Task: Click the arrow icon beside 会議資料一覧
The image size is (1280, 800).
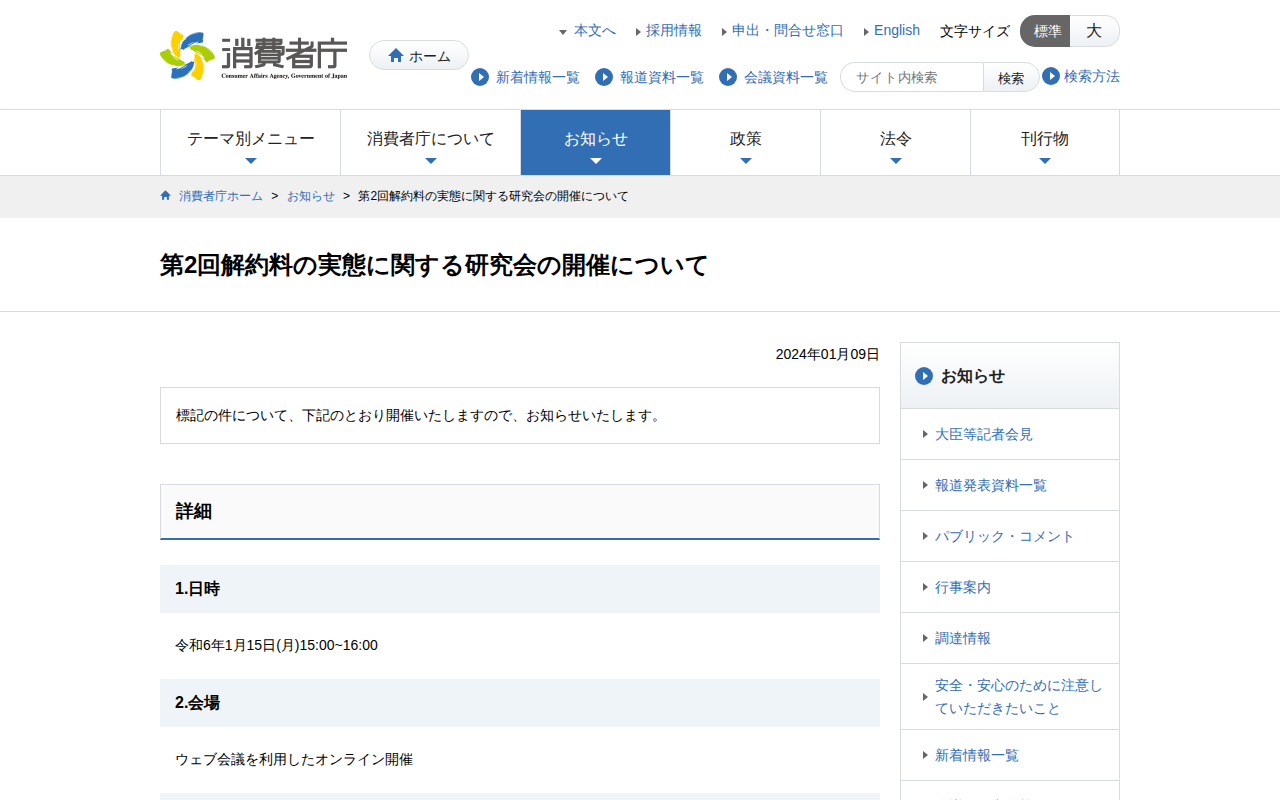Action: tap(728, 77)
